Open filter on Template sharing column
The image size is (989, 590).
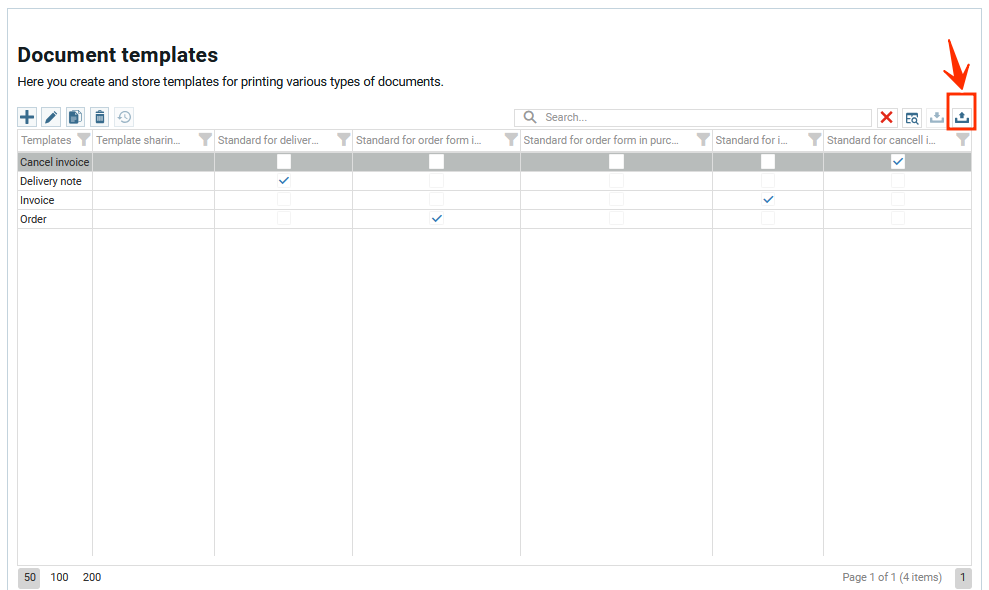coord(205,140)
